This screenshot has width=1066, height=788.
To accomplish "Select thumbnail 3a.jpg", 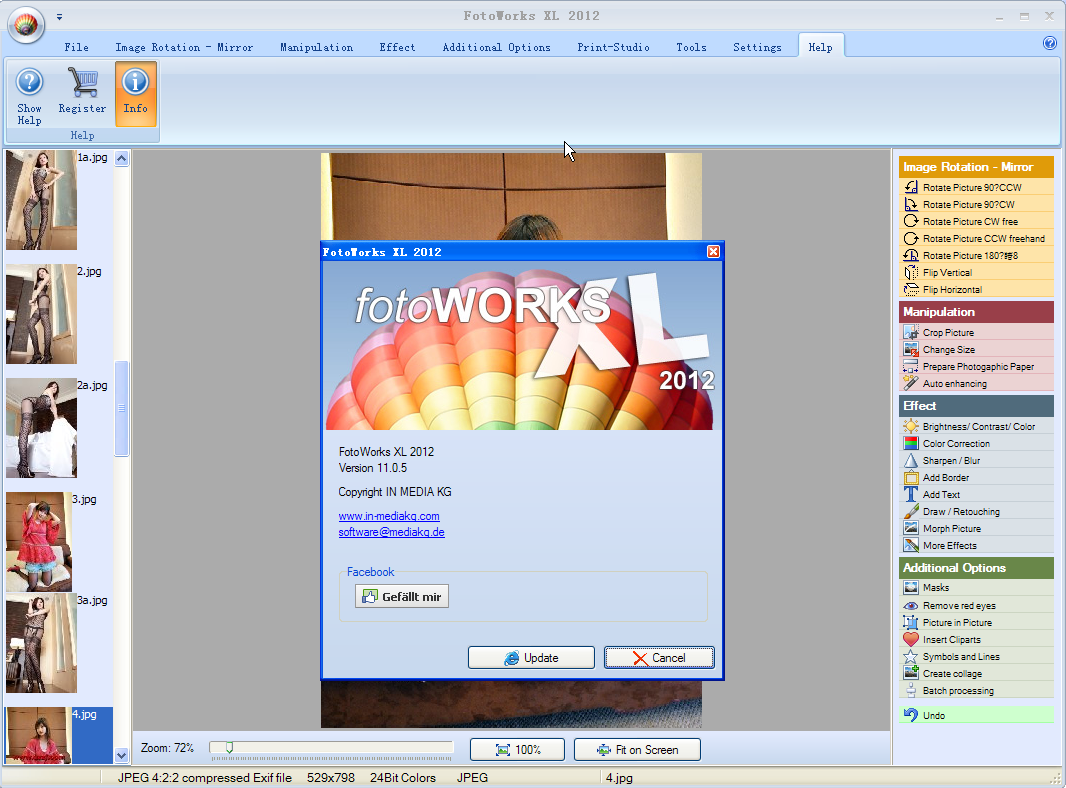I will pos(41,643).
